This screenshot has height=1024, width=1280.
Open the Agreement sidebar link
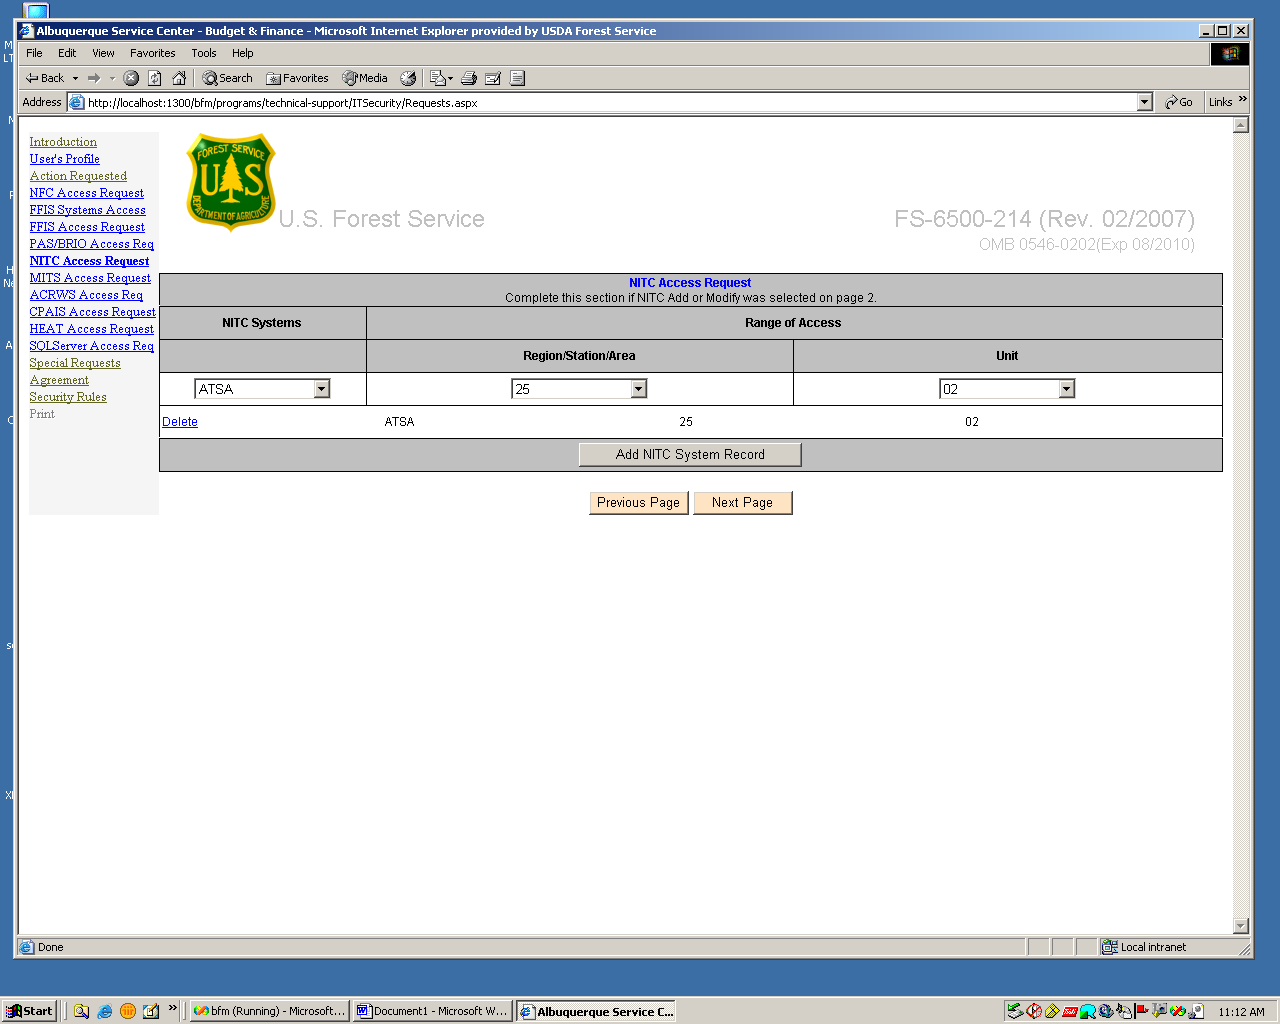[59, 380]
